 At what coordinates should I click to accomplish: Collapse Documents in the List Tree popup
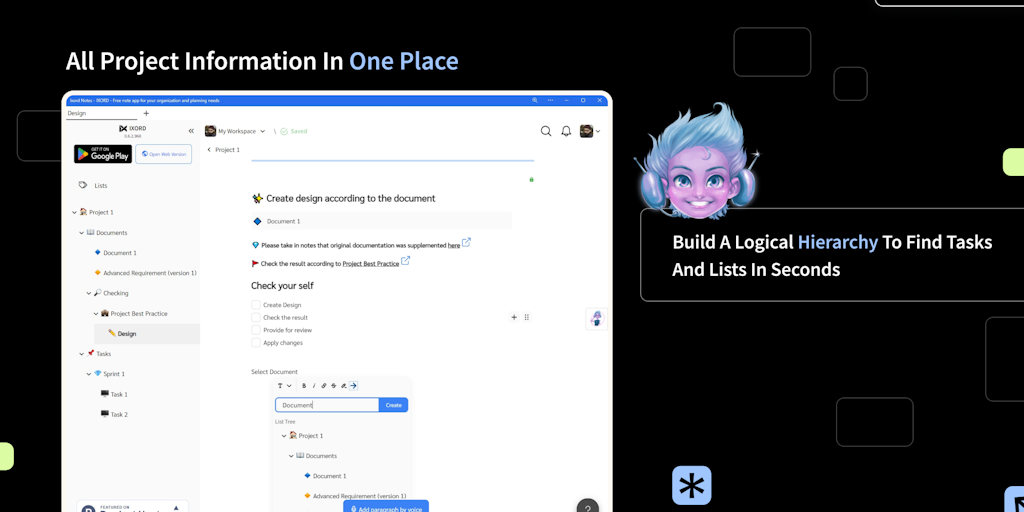[291, 456]
